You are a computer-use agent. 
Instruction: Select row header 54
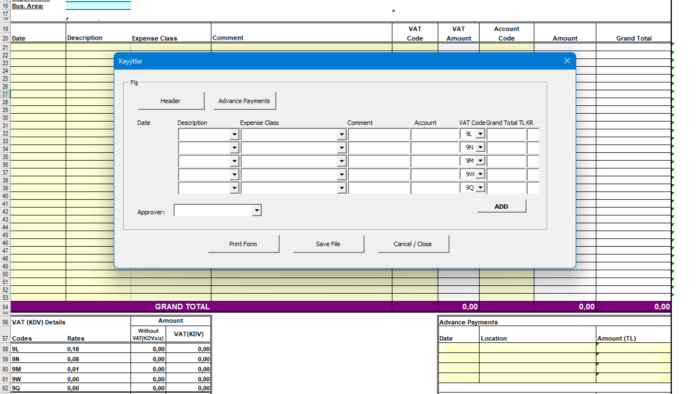(x=5, y=307)
